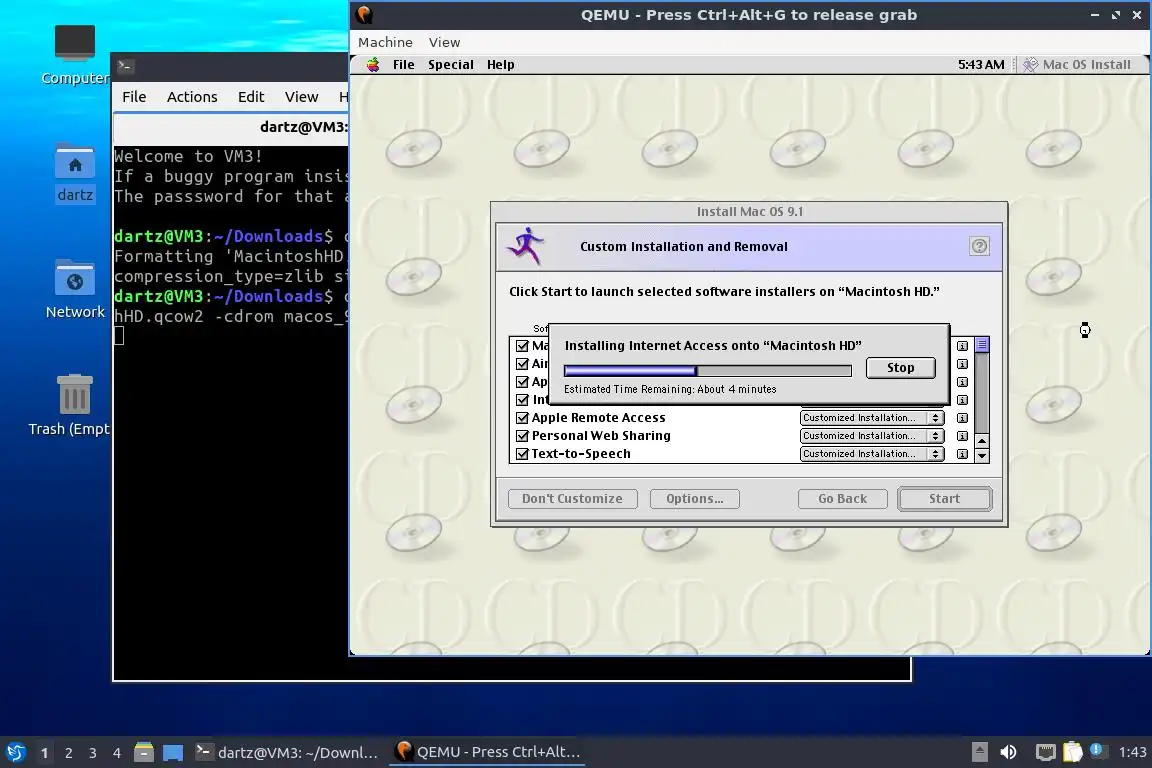Open the terminal View menu

coord(301,97)
